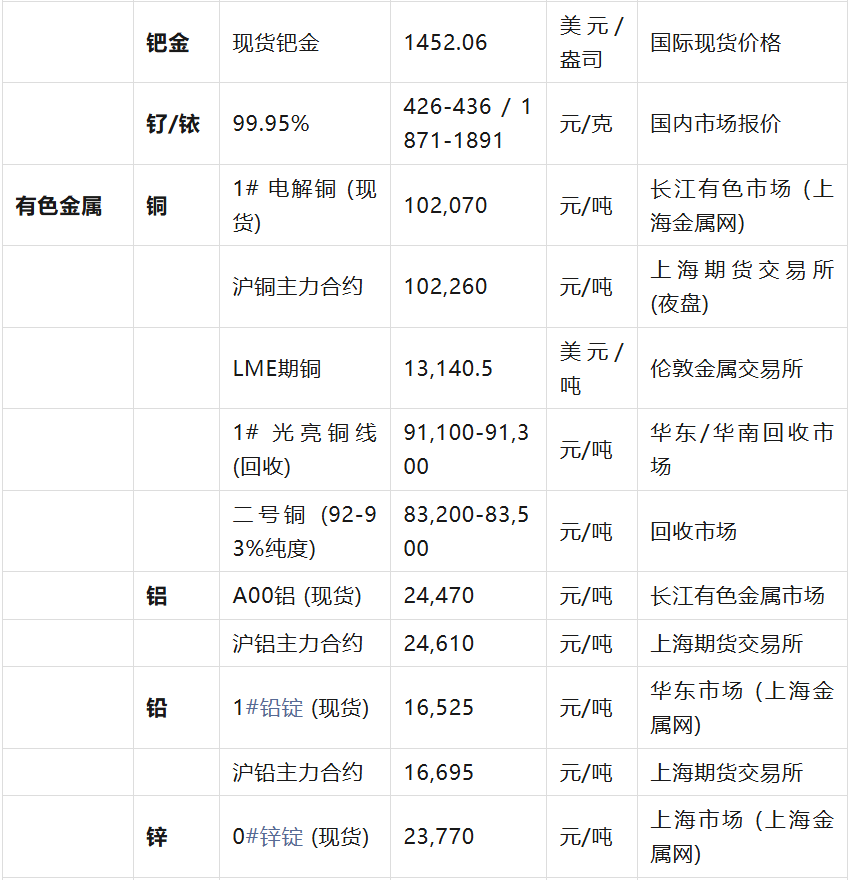Click the 1452.06 price value
The height and width of the screenshot is (880, 850).
coord(445,43)
